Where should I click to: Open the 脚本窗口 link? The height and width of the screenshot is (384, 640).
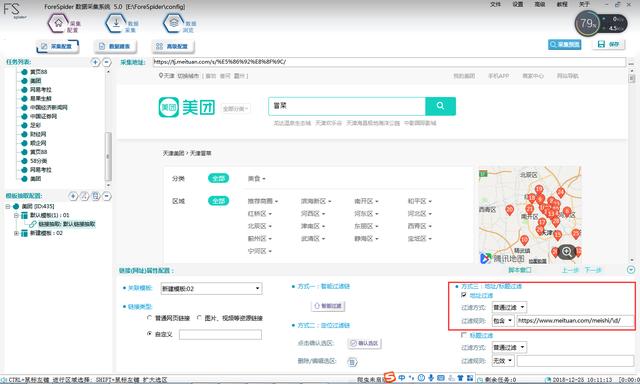[519, 270]
